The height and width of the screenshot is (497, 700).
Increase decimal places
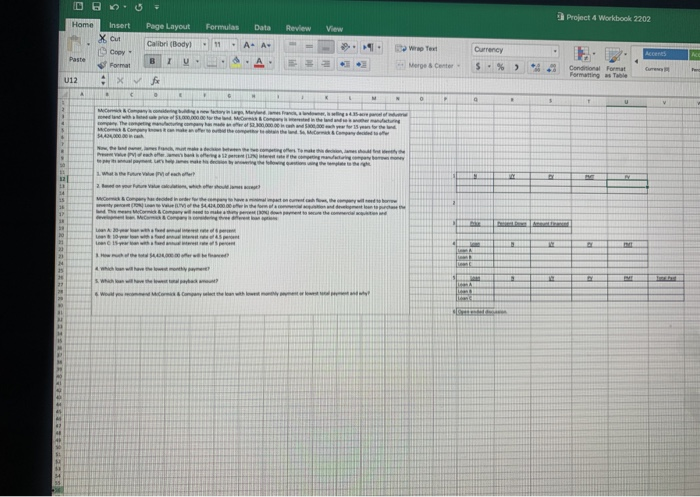click(535, 68)
